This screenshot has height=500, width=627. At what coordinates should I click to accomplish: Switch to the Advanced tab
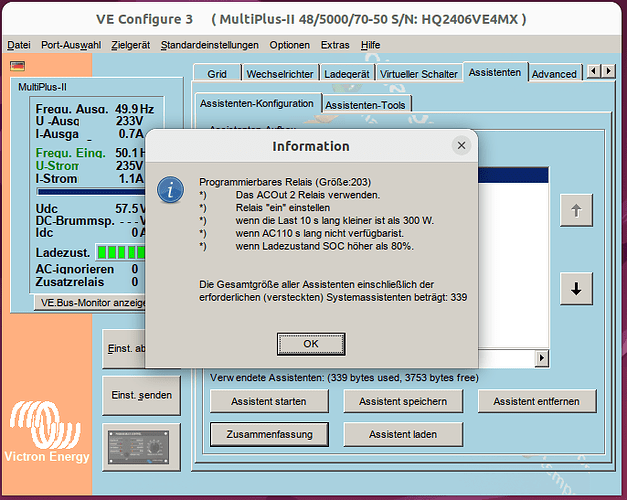point(554,74)
